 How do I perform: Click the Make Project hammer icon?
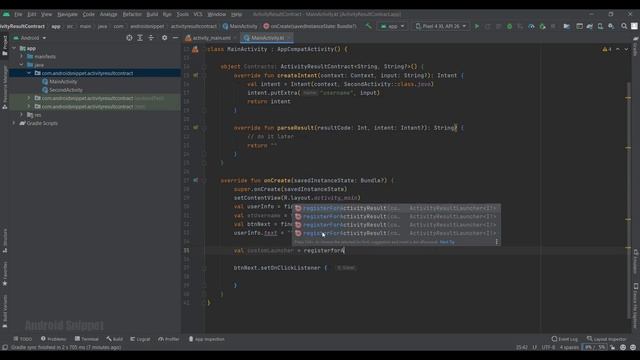369,26
